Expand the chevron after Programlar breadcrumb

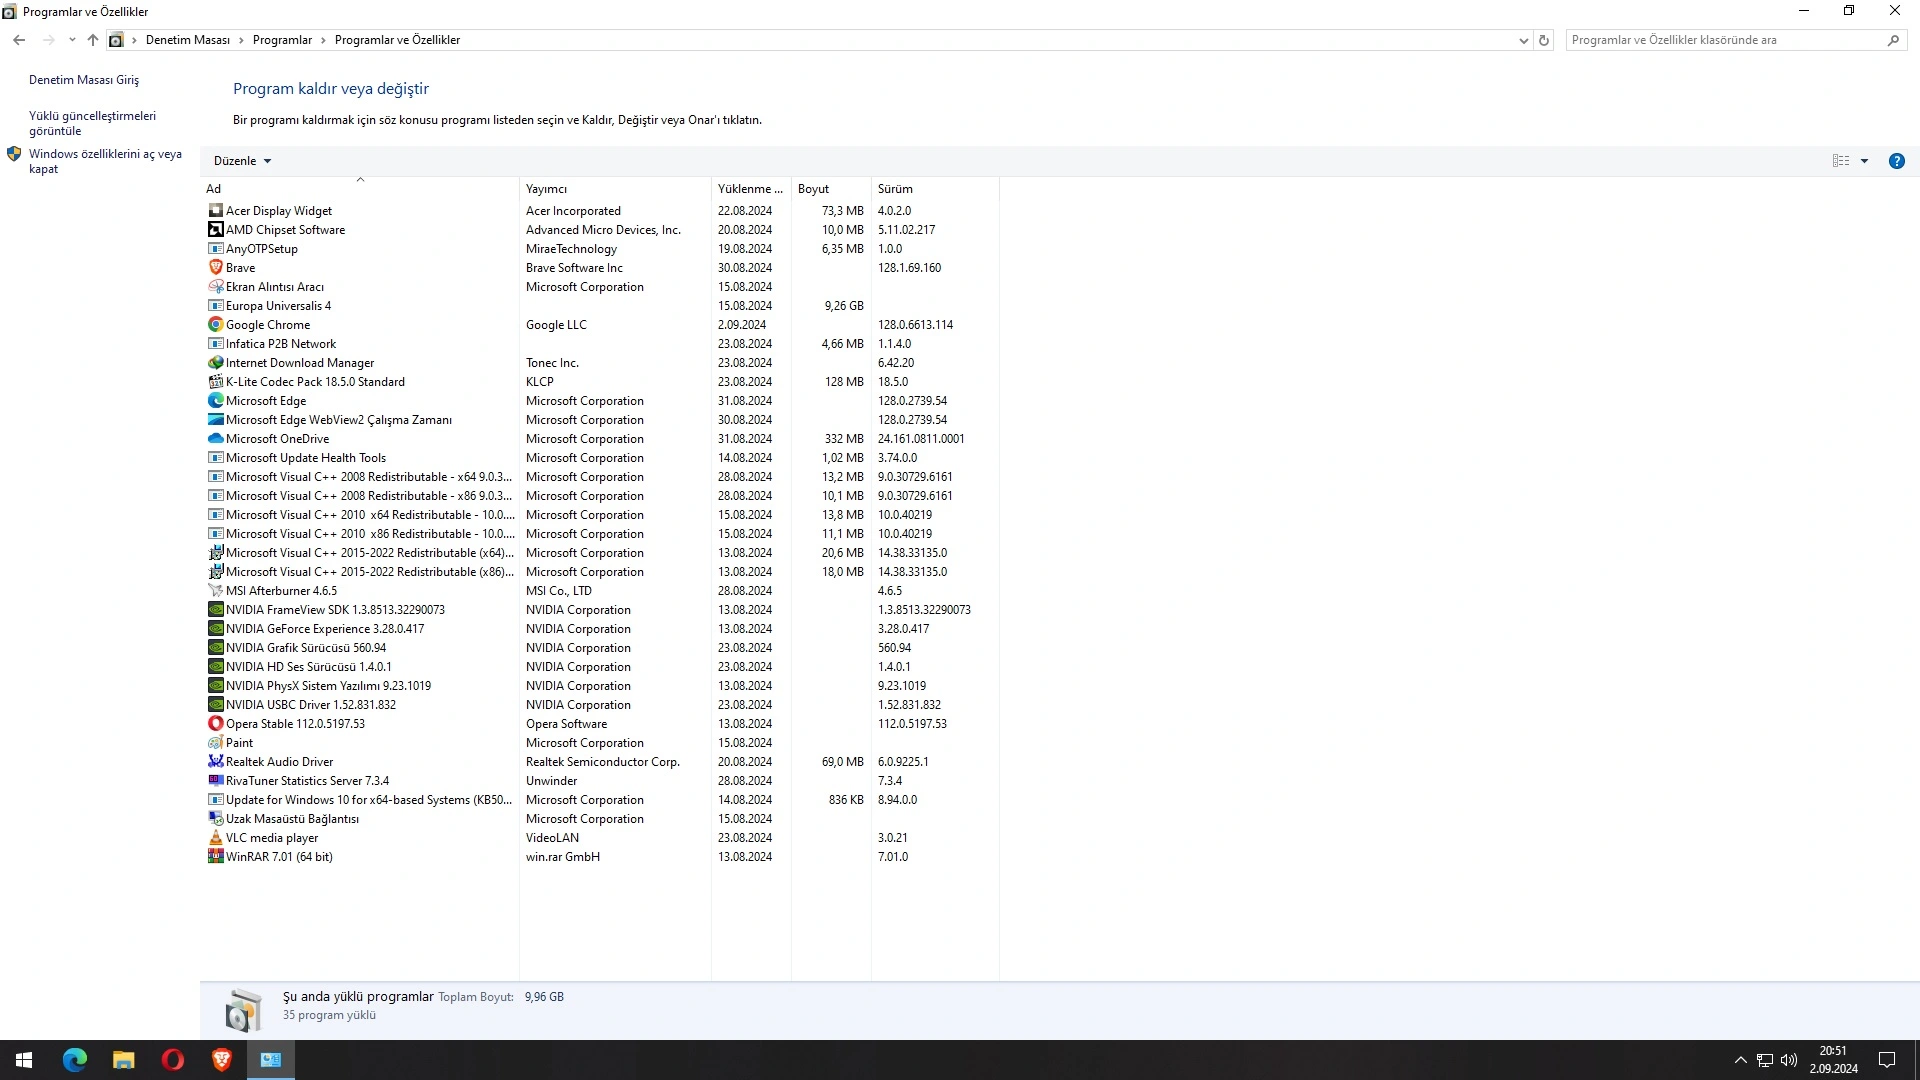point(323,40)
